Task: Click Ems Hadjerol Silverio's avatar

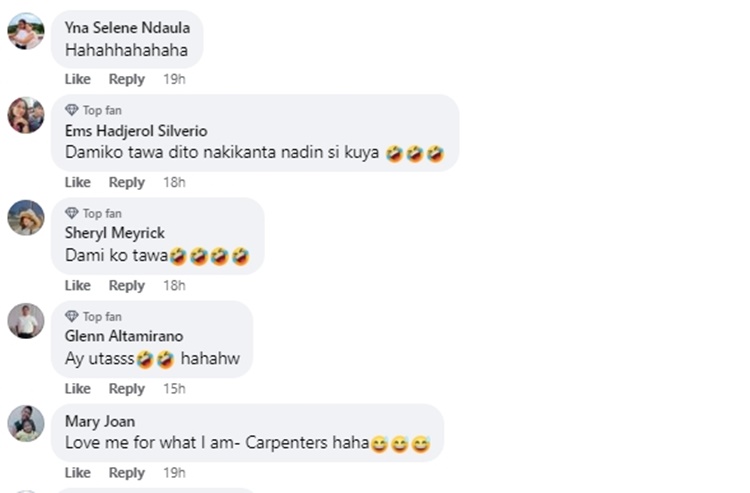Action: click(26, 115)
